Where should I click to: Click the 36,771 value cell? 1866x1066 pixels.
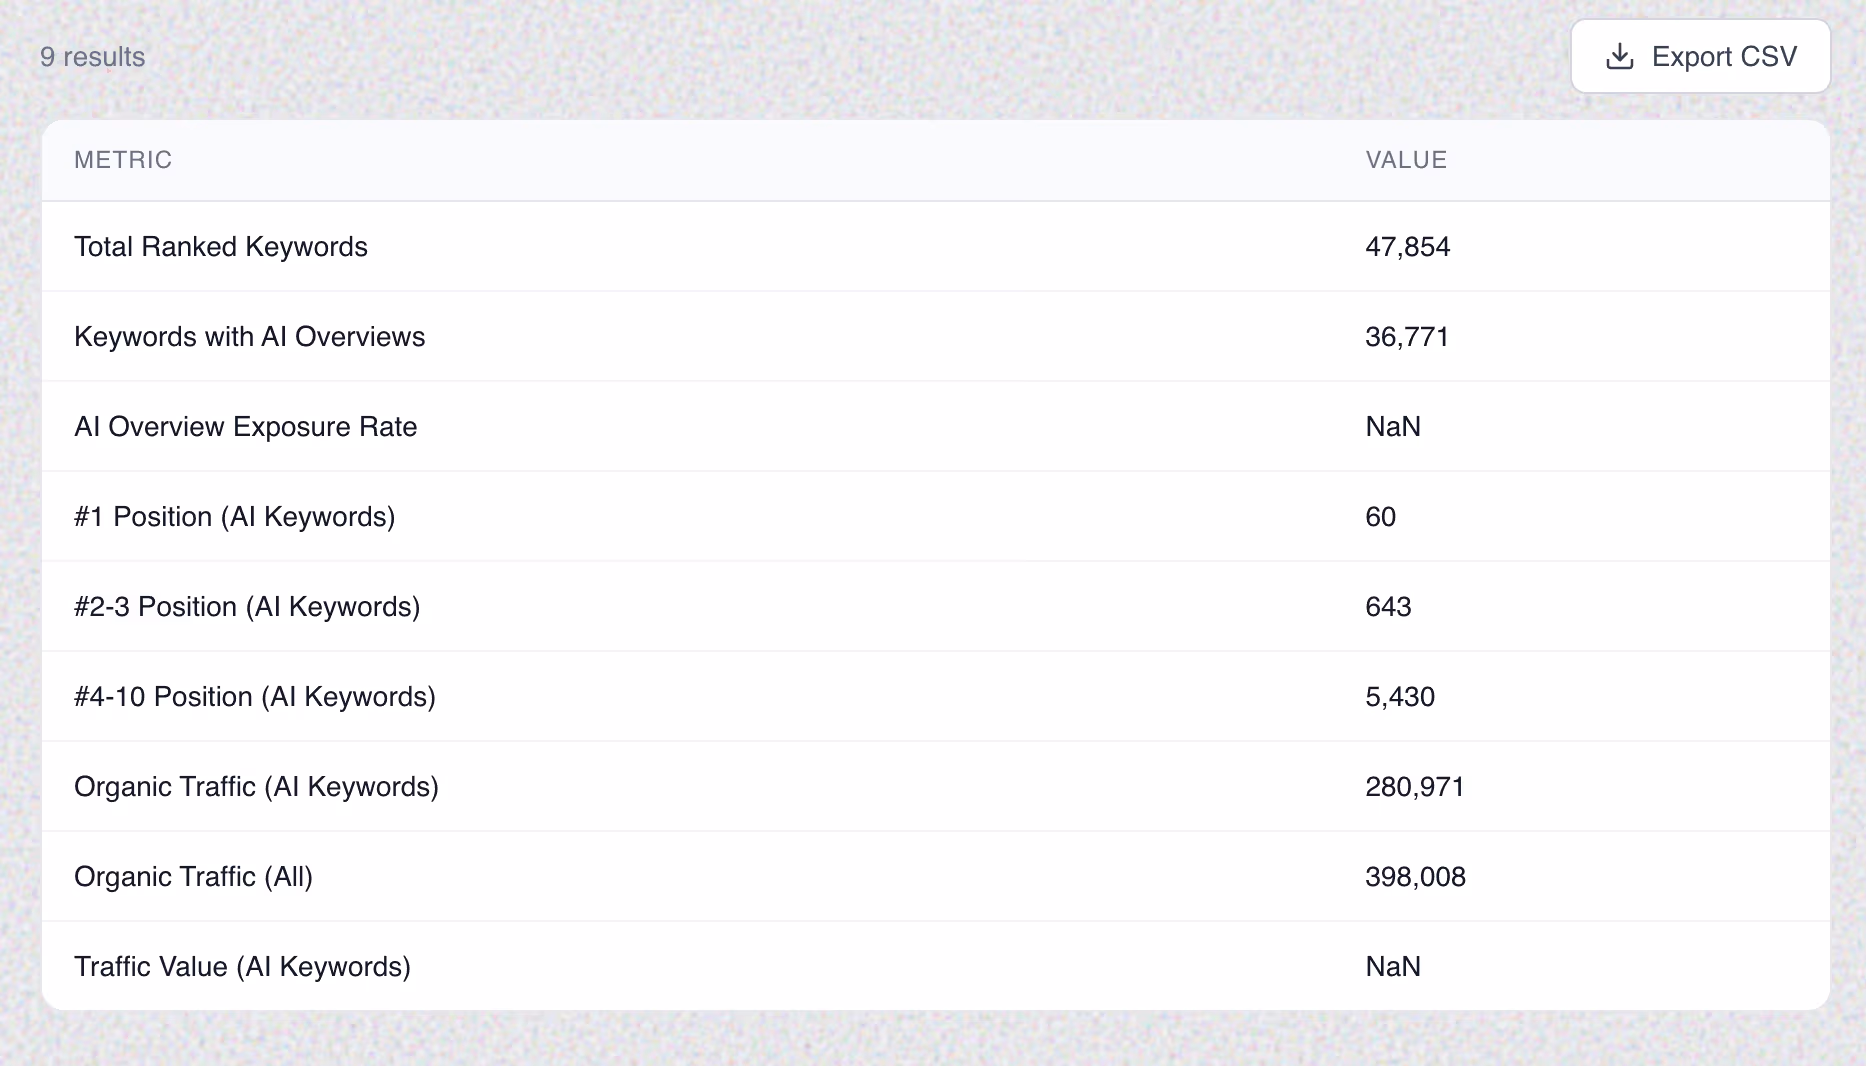coord(1407,337)
